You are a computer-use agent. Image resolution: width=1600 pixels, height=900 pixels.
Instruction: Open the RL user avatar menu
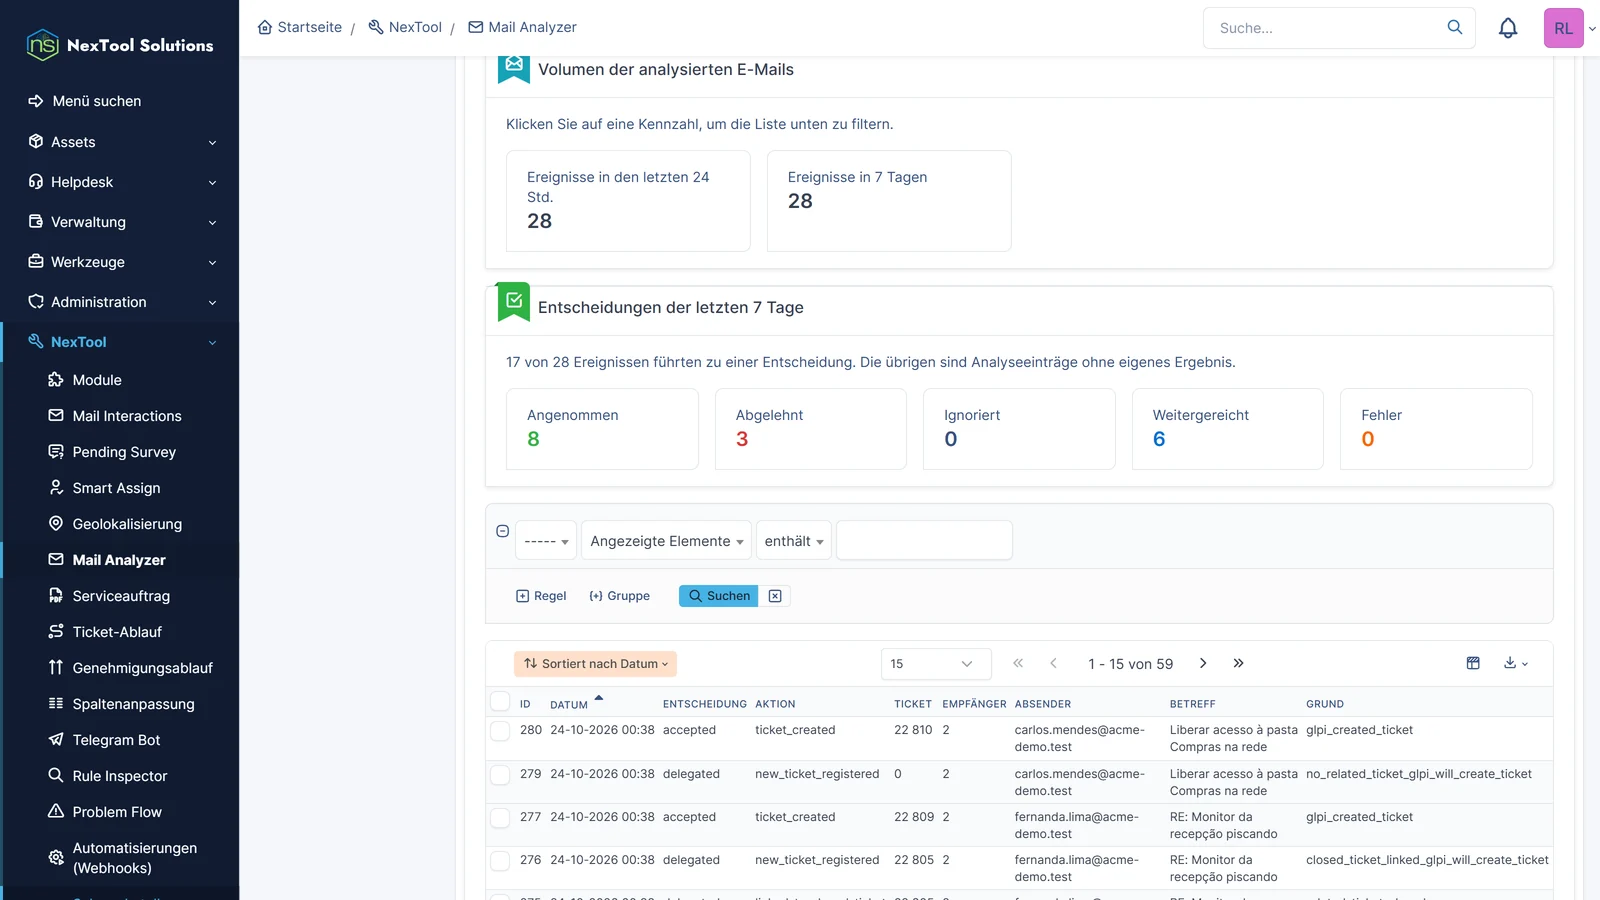point(1563,28)
